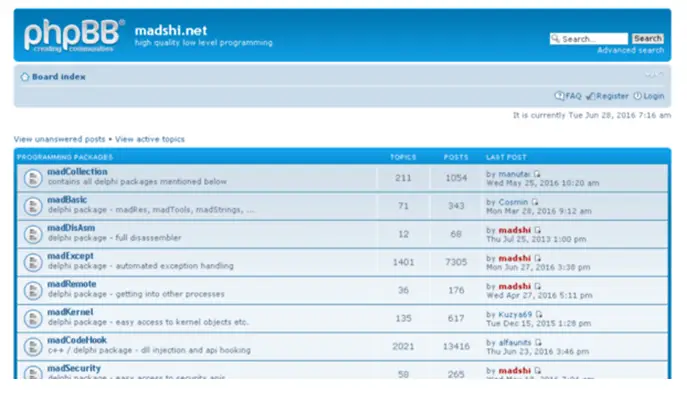The height and width of the screenshot is (404, 687).
Task: Open the Register link
Action: pyautogui.click(x=612, y=96)
